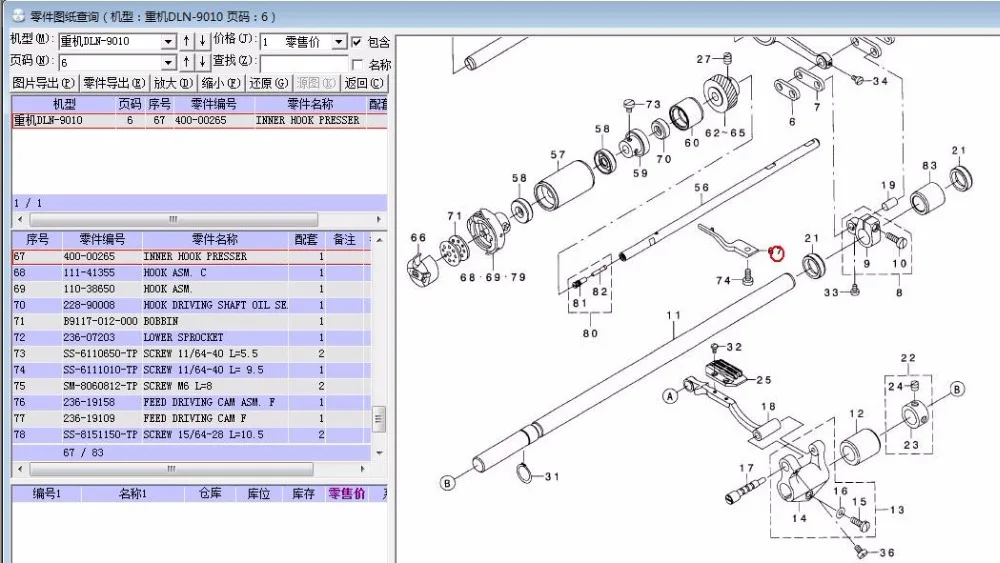Viewport: 1000px width, 563px height.
Task: Click part label 11 shaft in diagram
Action: (673, 315)
